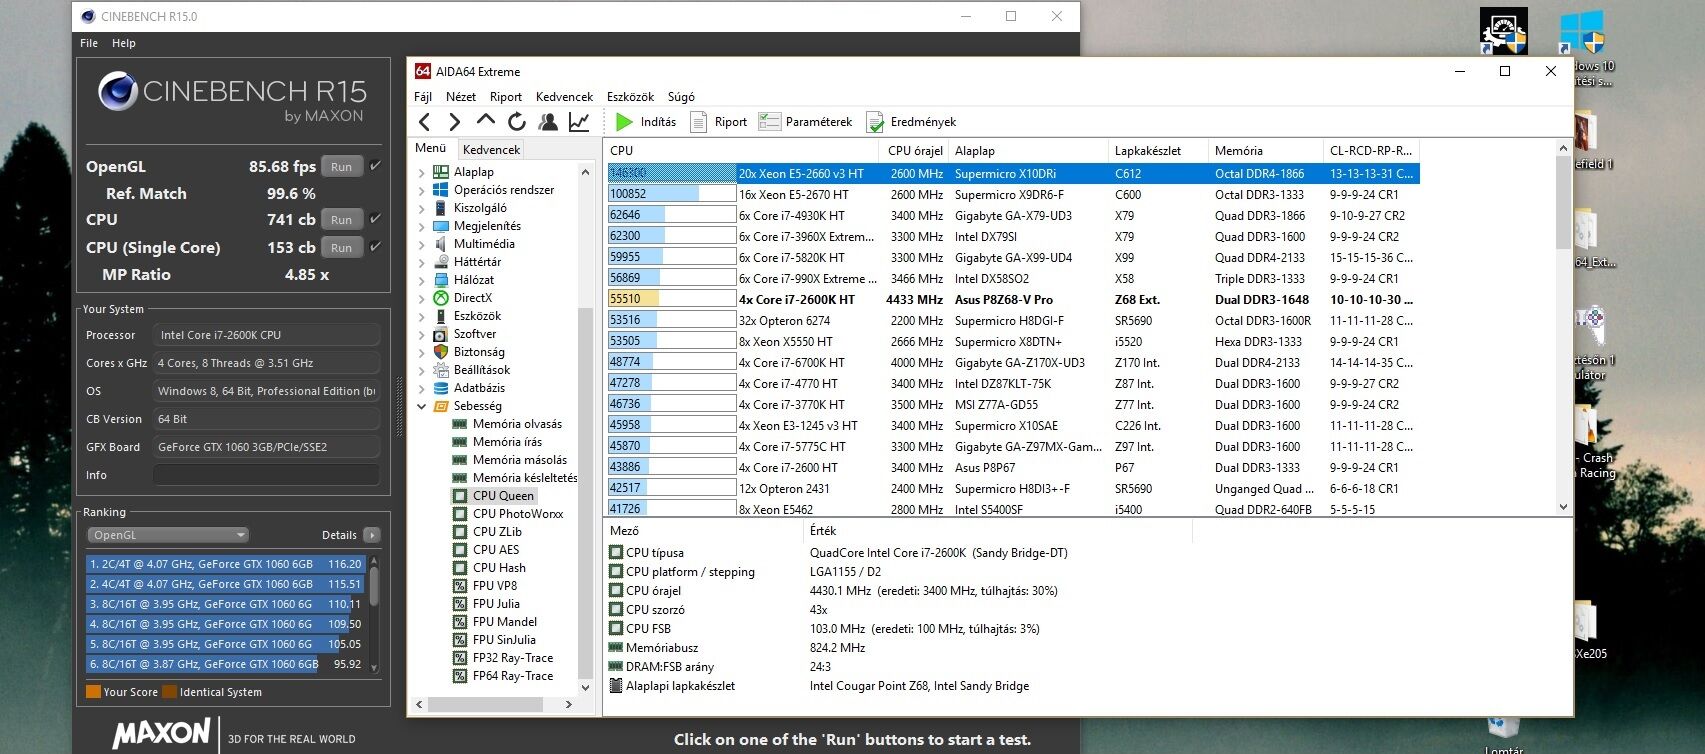Toggle CPU Single Core checkbox in Cinebench

pyautogui.click(x=375, y=246)
